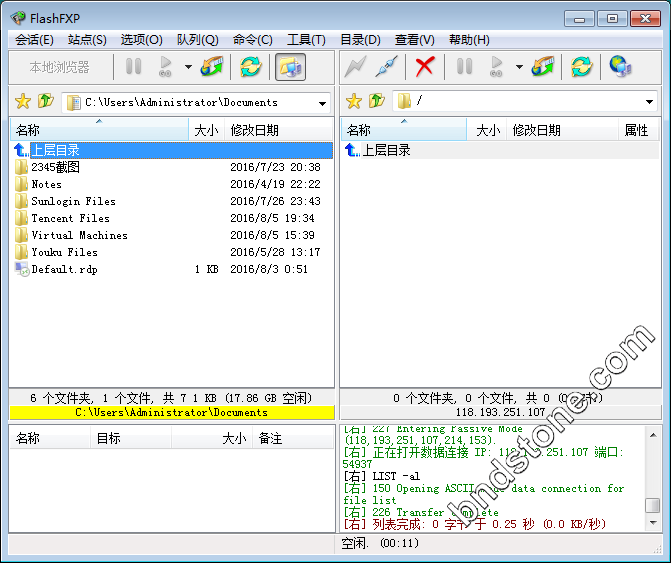Open the 队列(Q) menu
The width and height of the screenshot is (671, 563).
tap(198, 40)
